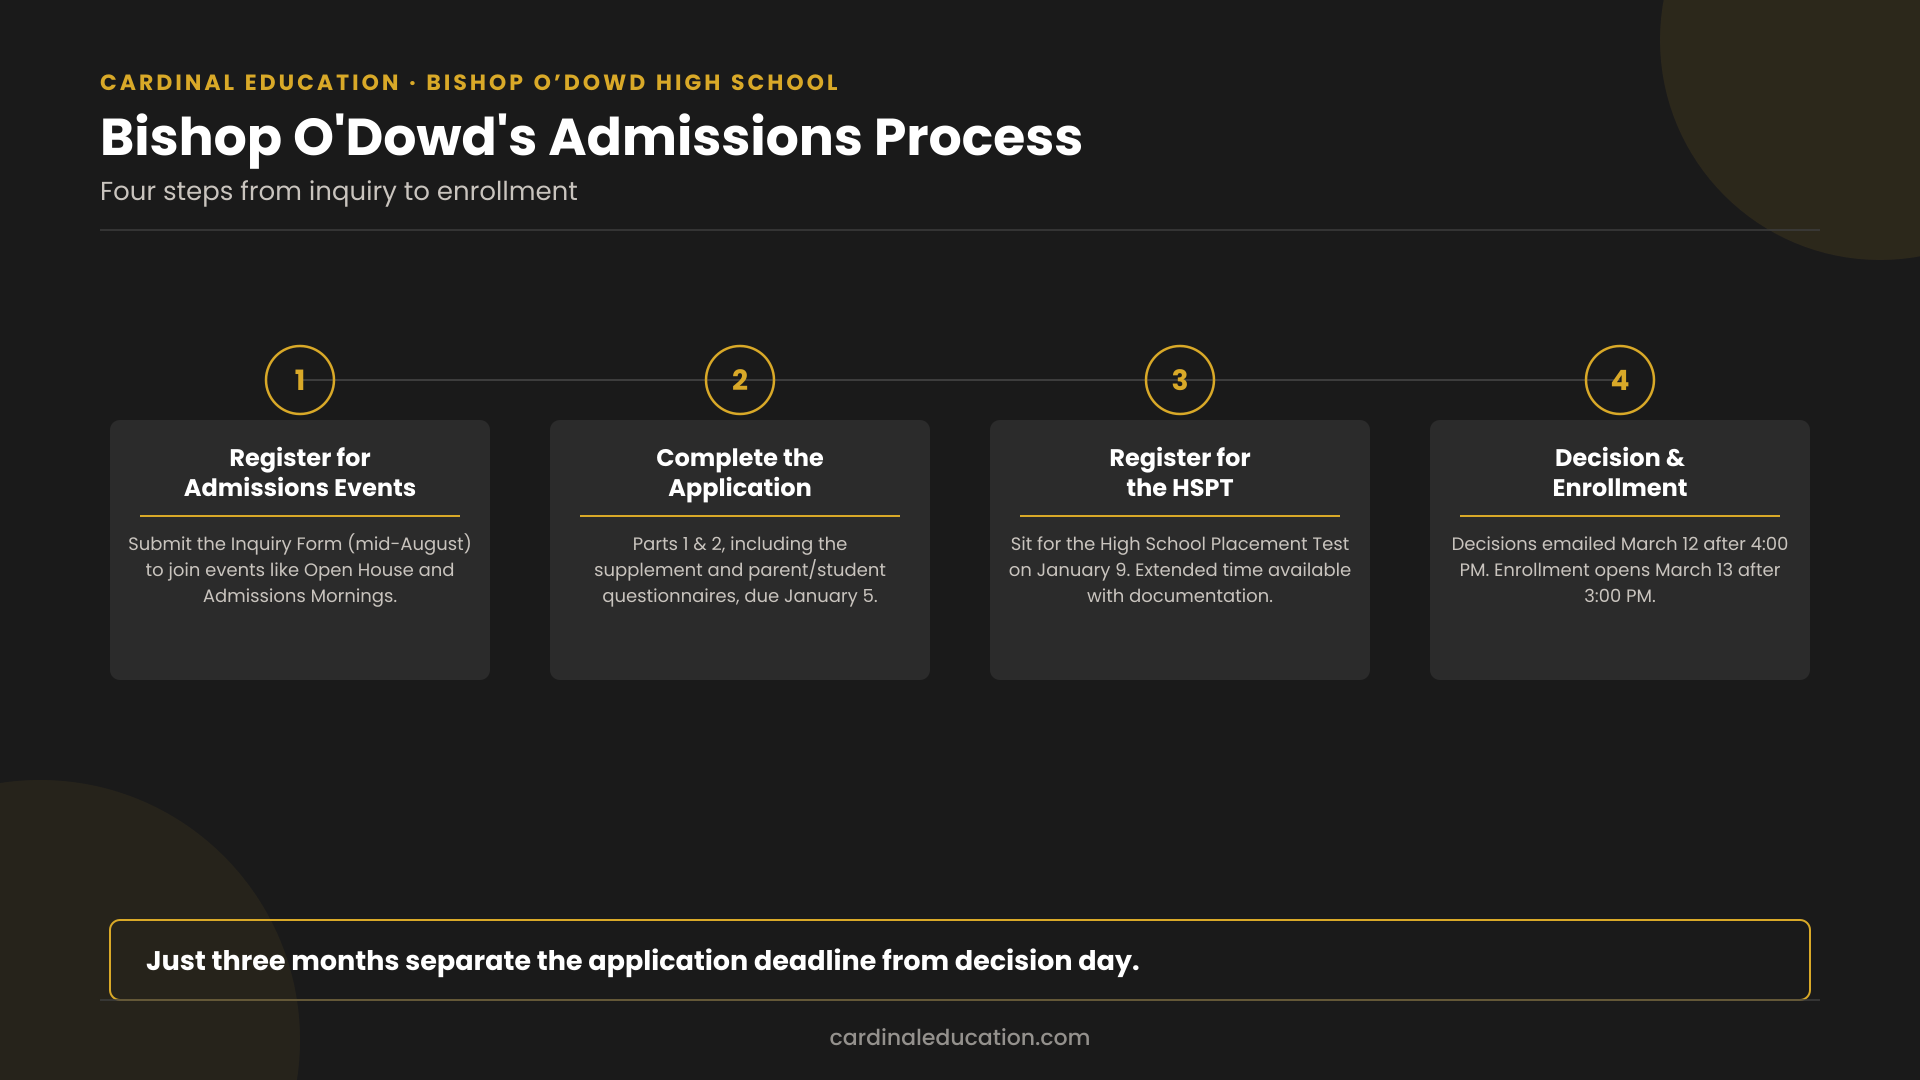Click the 'Bishop O'Dowd's Admissions Process' title
1920x1080 pixels.
(591, 137)
